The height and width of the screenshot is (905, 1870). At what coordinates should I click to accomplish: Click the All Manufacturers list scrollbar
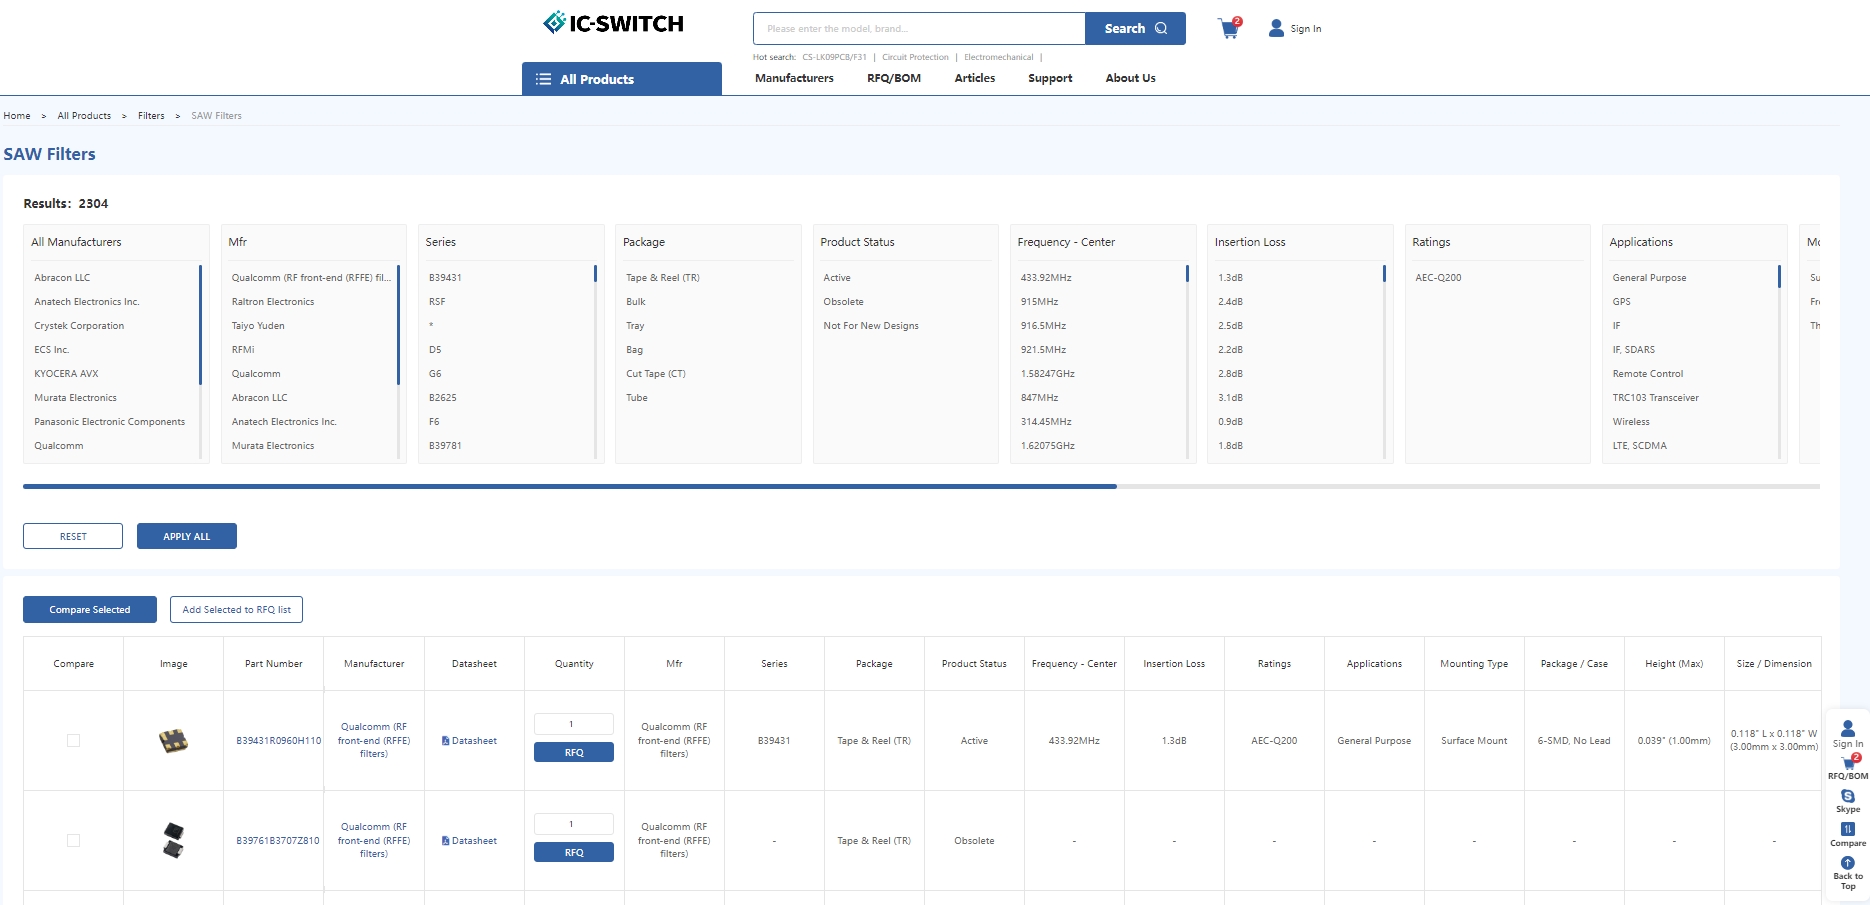[x=200, y=324]
